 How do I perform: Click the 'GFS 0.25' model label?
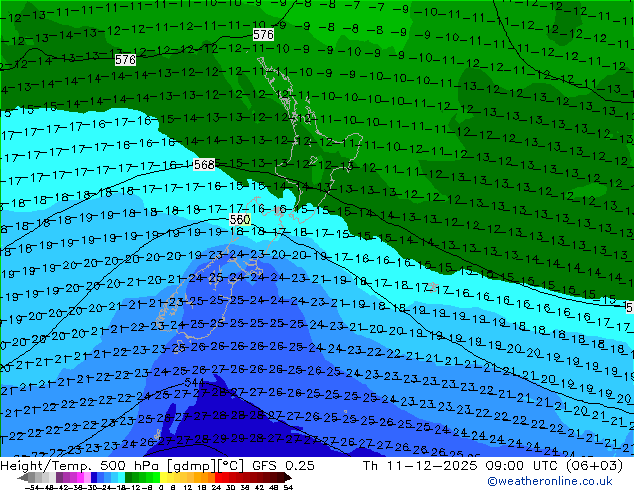(x=283, y=466)
